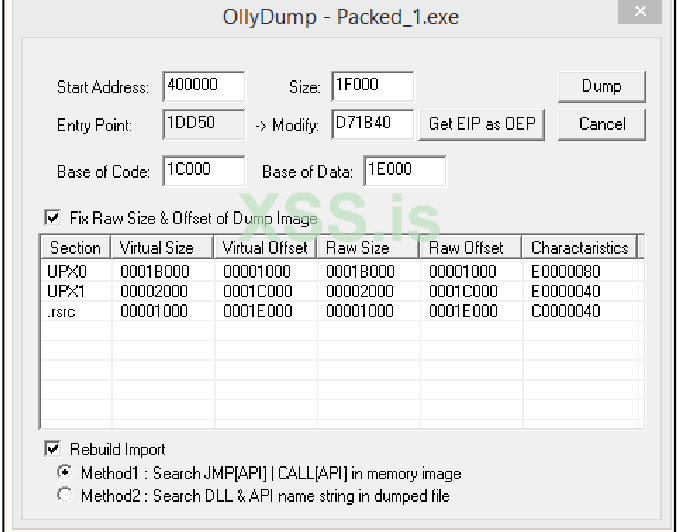Screen dimensions: 677x532
Task: Select the .rsrc section row
Action: tap(342, 311)
